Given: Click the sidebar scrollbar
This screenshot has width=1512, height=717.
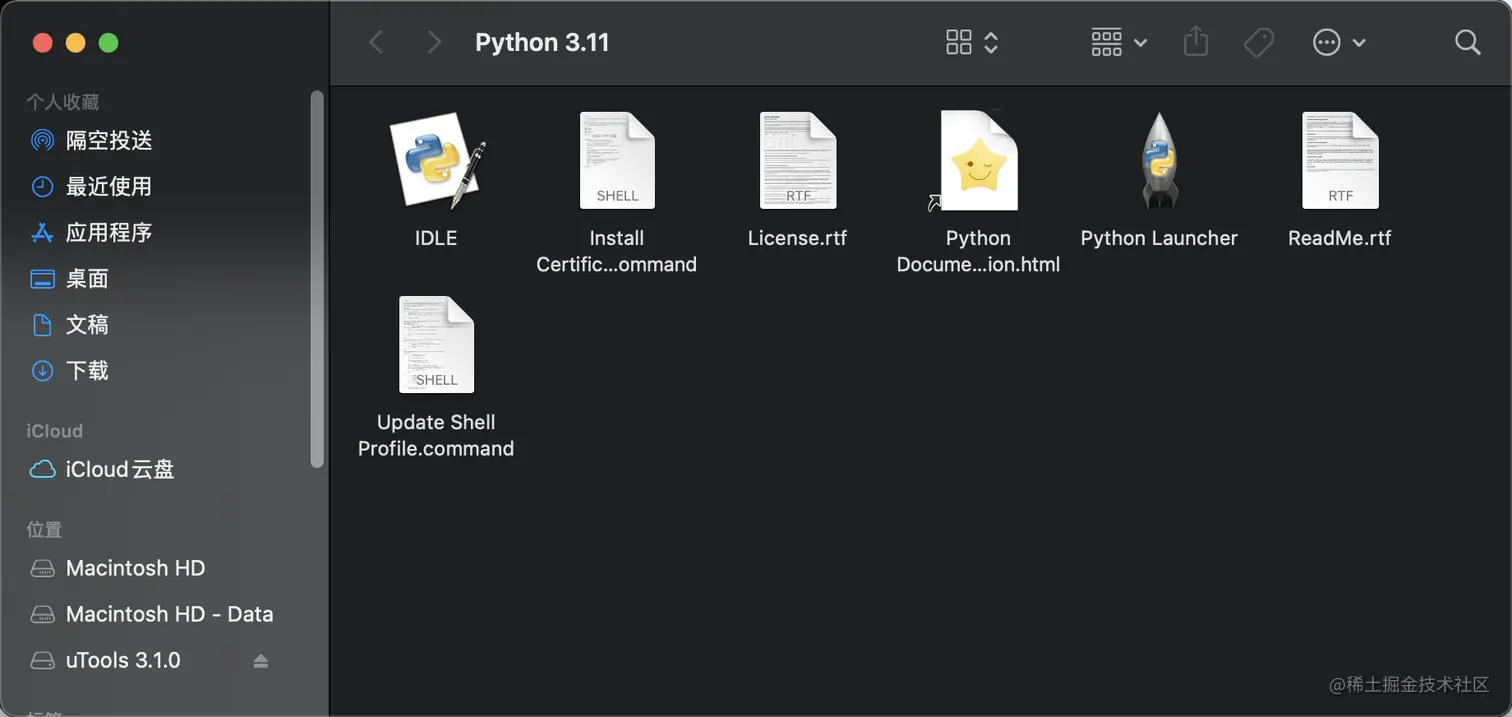Looking at the screenshot, I should click(x=317, y=279).
